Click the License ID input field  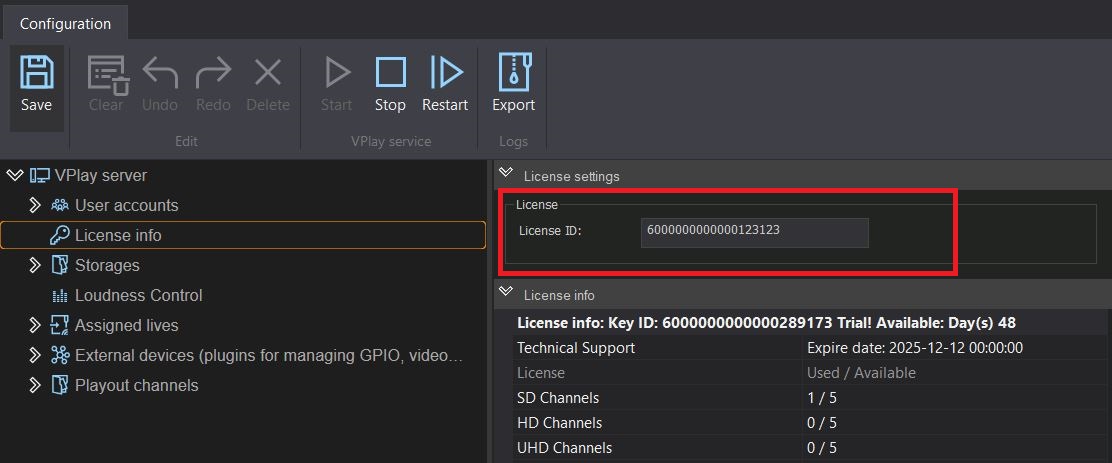(x=755, y=233)
